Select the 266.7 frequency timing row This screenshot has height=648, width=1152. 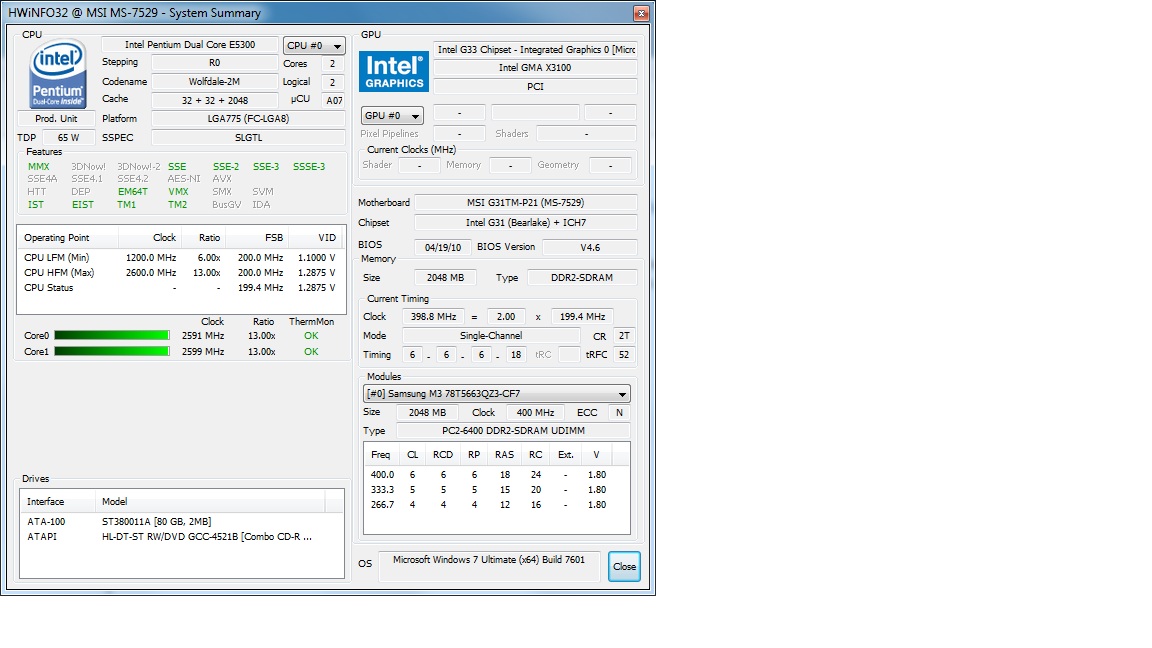(497, 505)
